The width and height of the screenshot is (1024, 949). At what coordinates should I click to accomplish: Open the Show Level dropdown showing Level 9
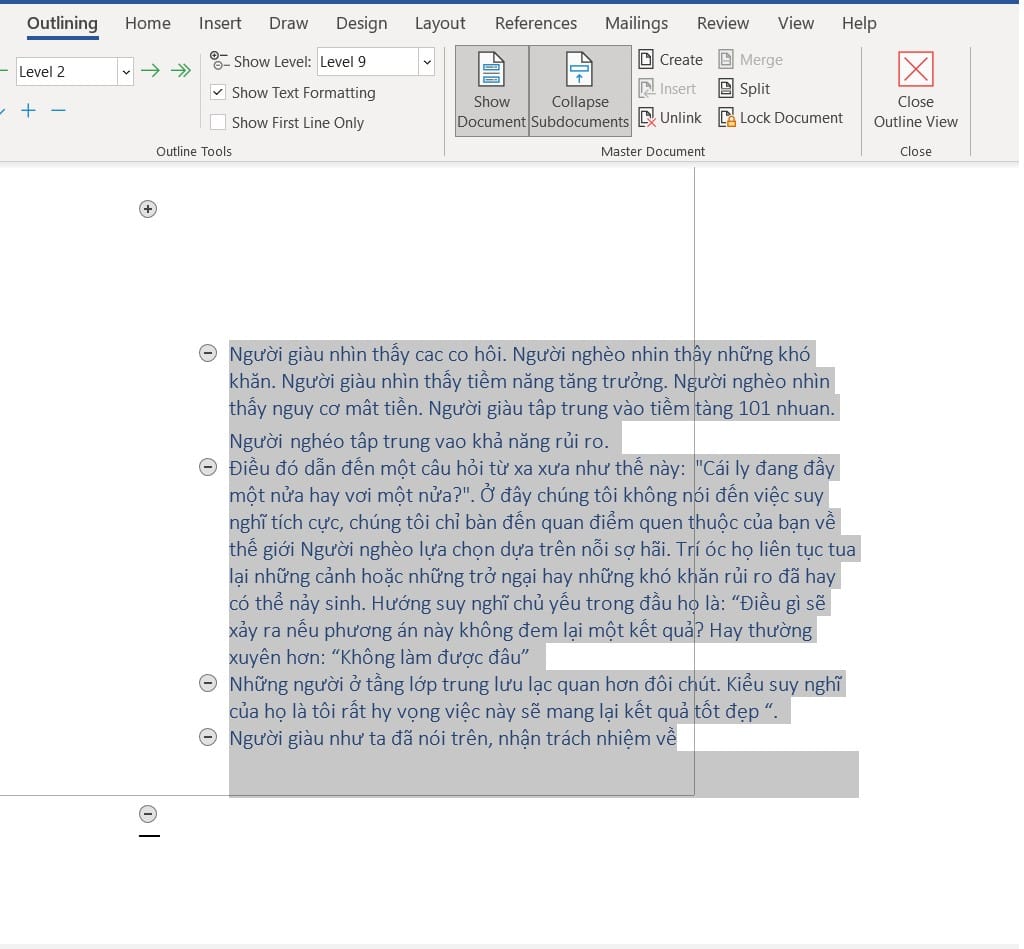[x=426, y=62]
